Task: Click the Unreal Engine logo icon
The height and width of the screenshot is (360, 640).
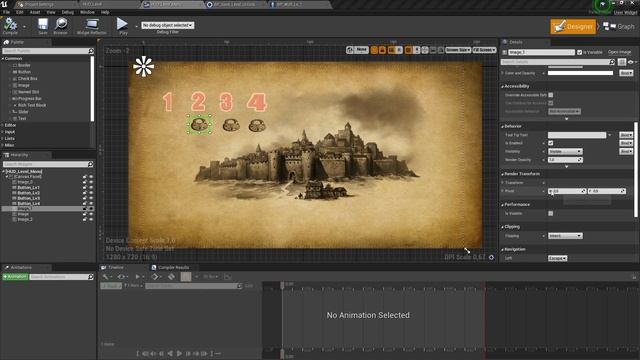Action: pyautogui.click(x=4, y=4)
